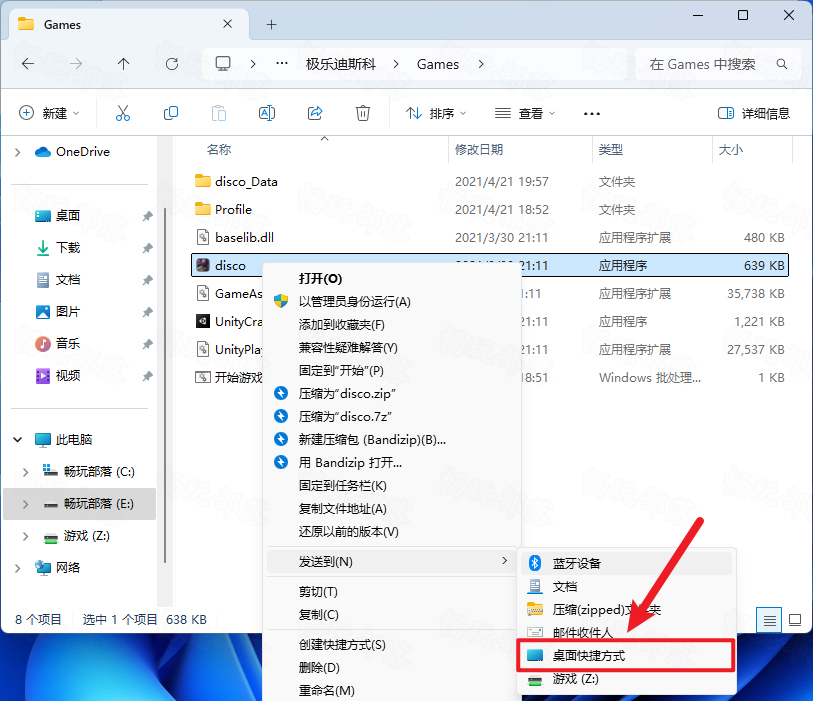Expand the 畅玩部落 (C:) drive node
The height and width of the screenshot is (701, 813).
tap(25, 472)
